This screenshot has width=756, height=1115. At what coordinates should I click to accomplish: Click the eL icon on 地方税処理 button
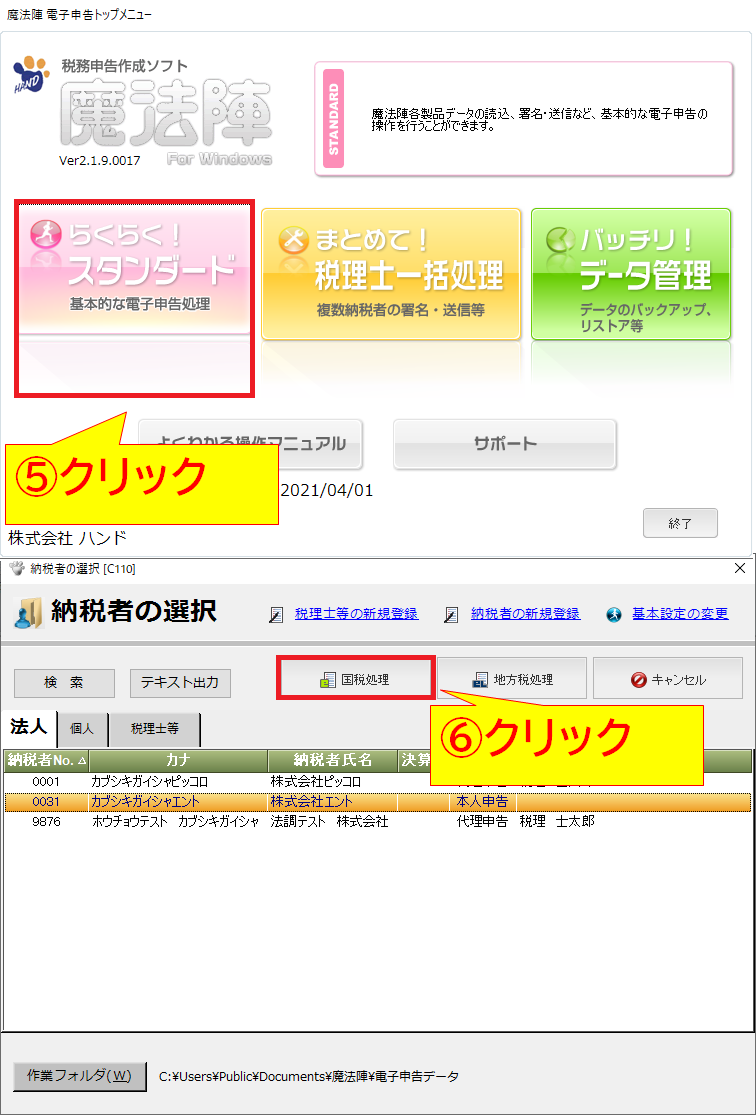tap(481, 680)
